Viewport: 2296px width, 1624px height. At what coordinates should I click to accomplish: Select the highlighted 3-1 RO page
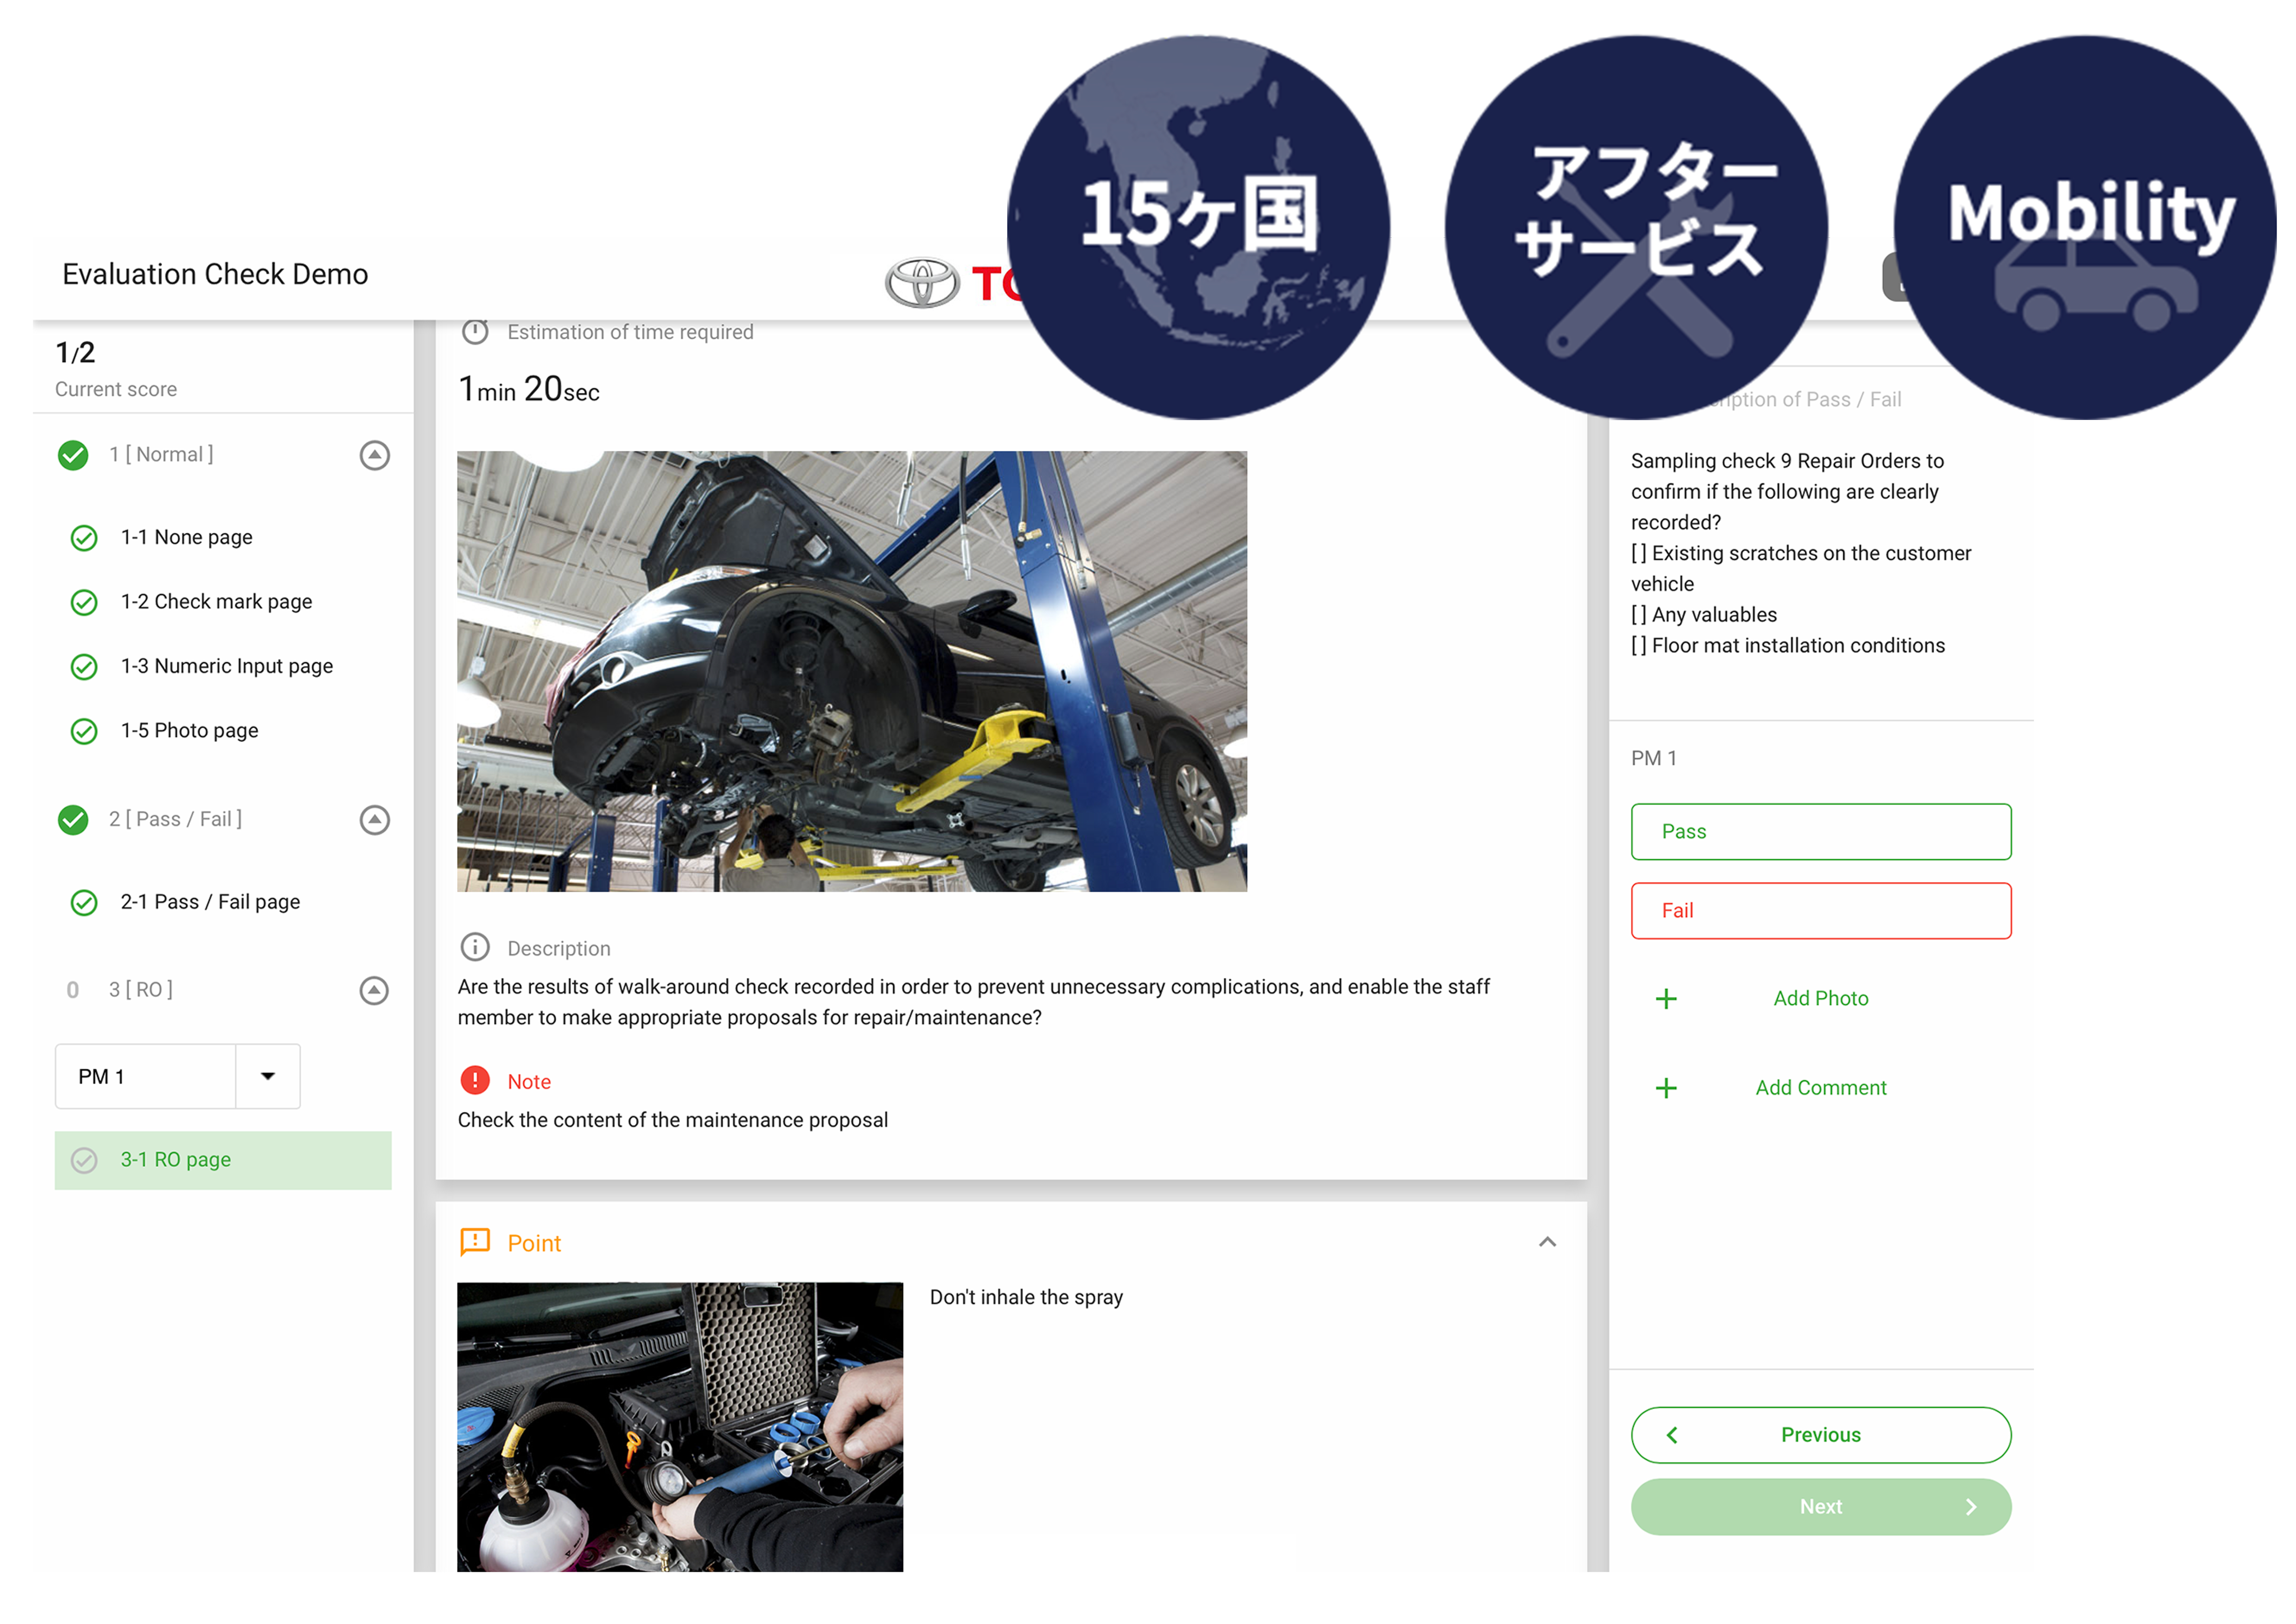point(223,1160)
